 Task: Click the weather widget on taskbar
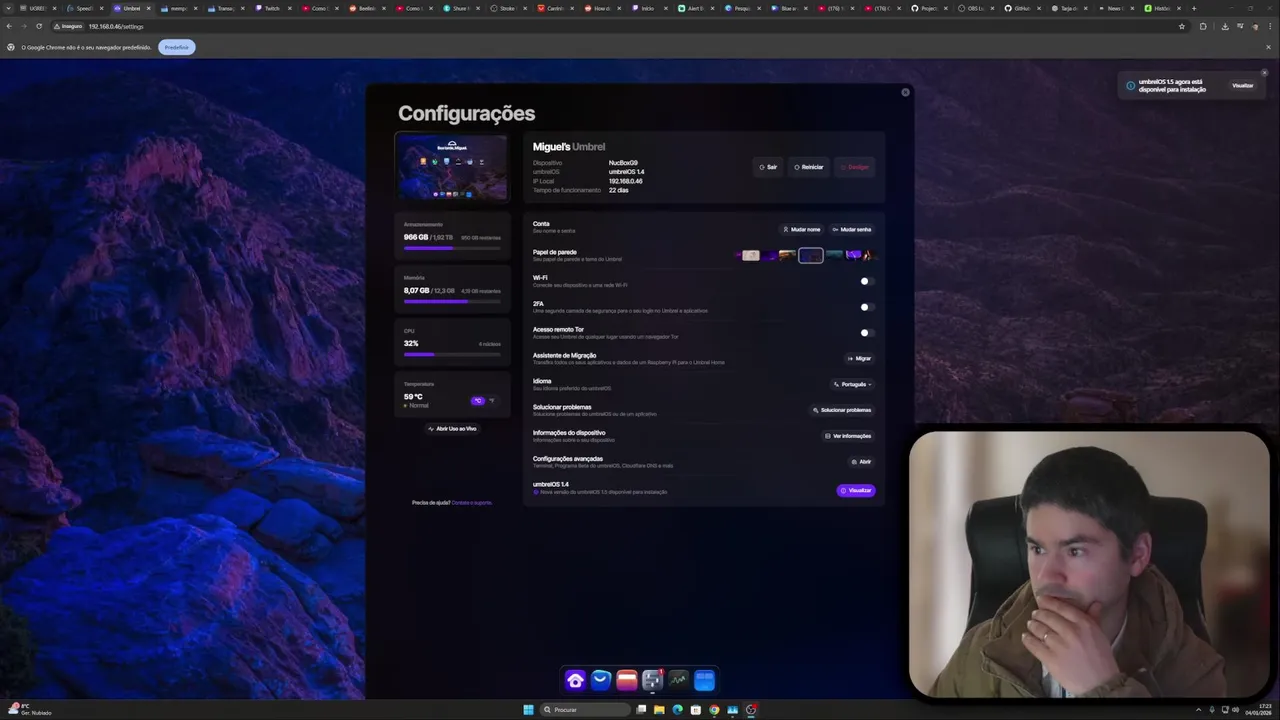click(x=30, y=710)
